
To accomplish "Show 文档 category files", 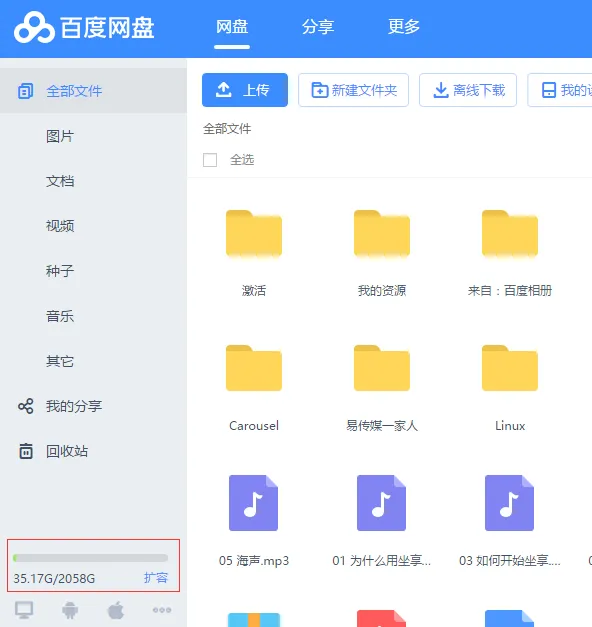I will (x=60, y=181).
